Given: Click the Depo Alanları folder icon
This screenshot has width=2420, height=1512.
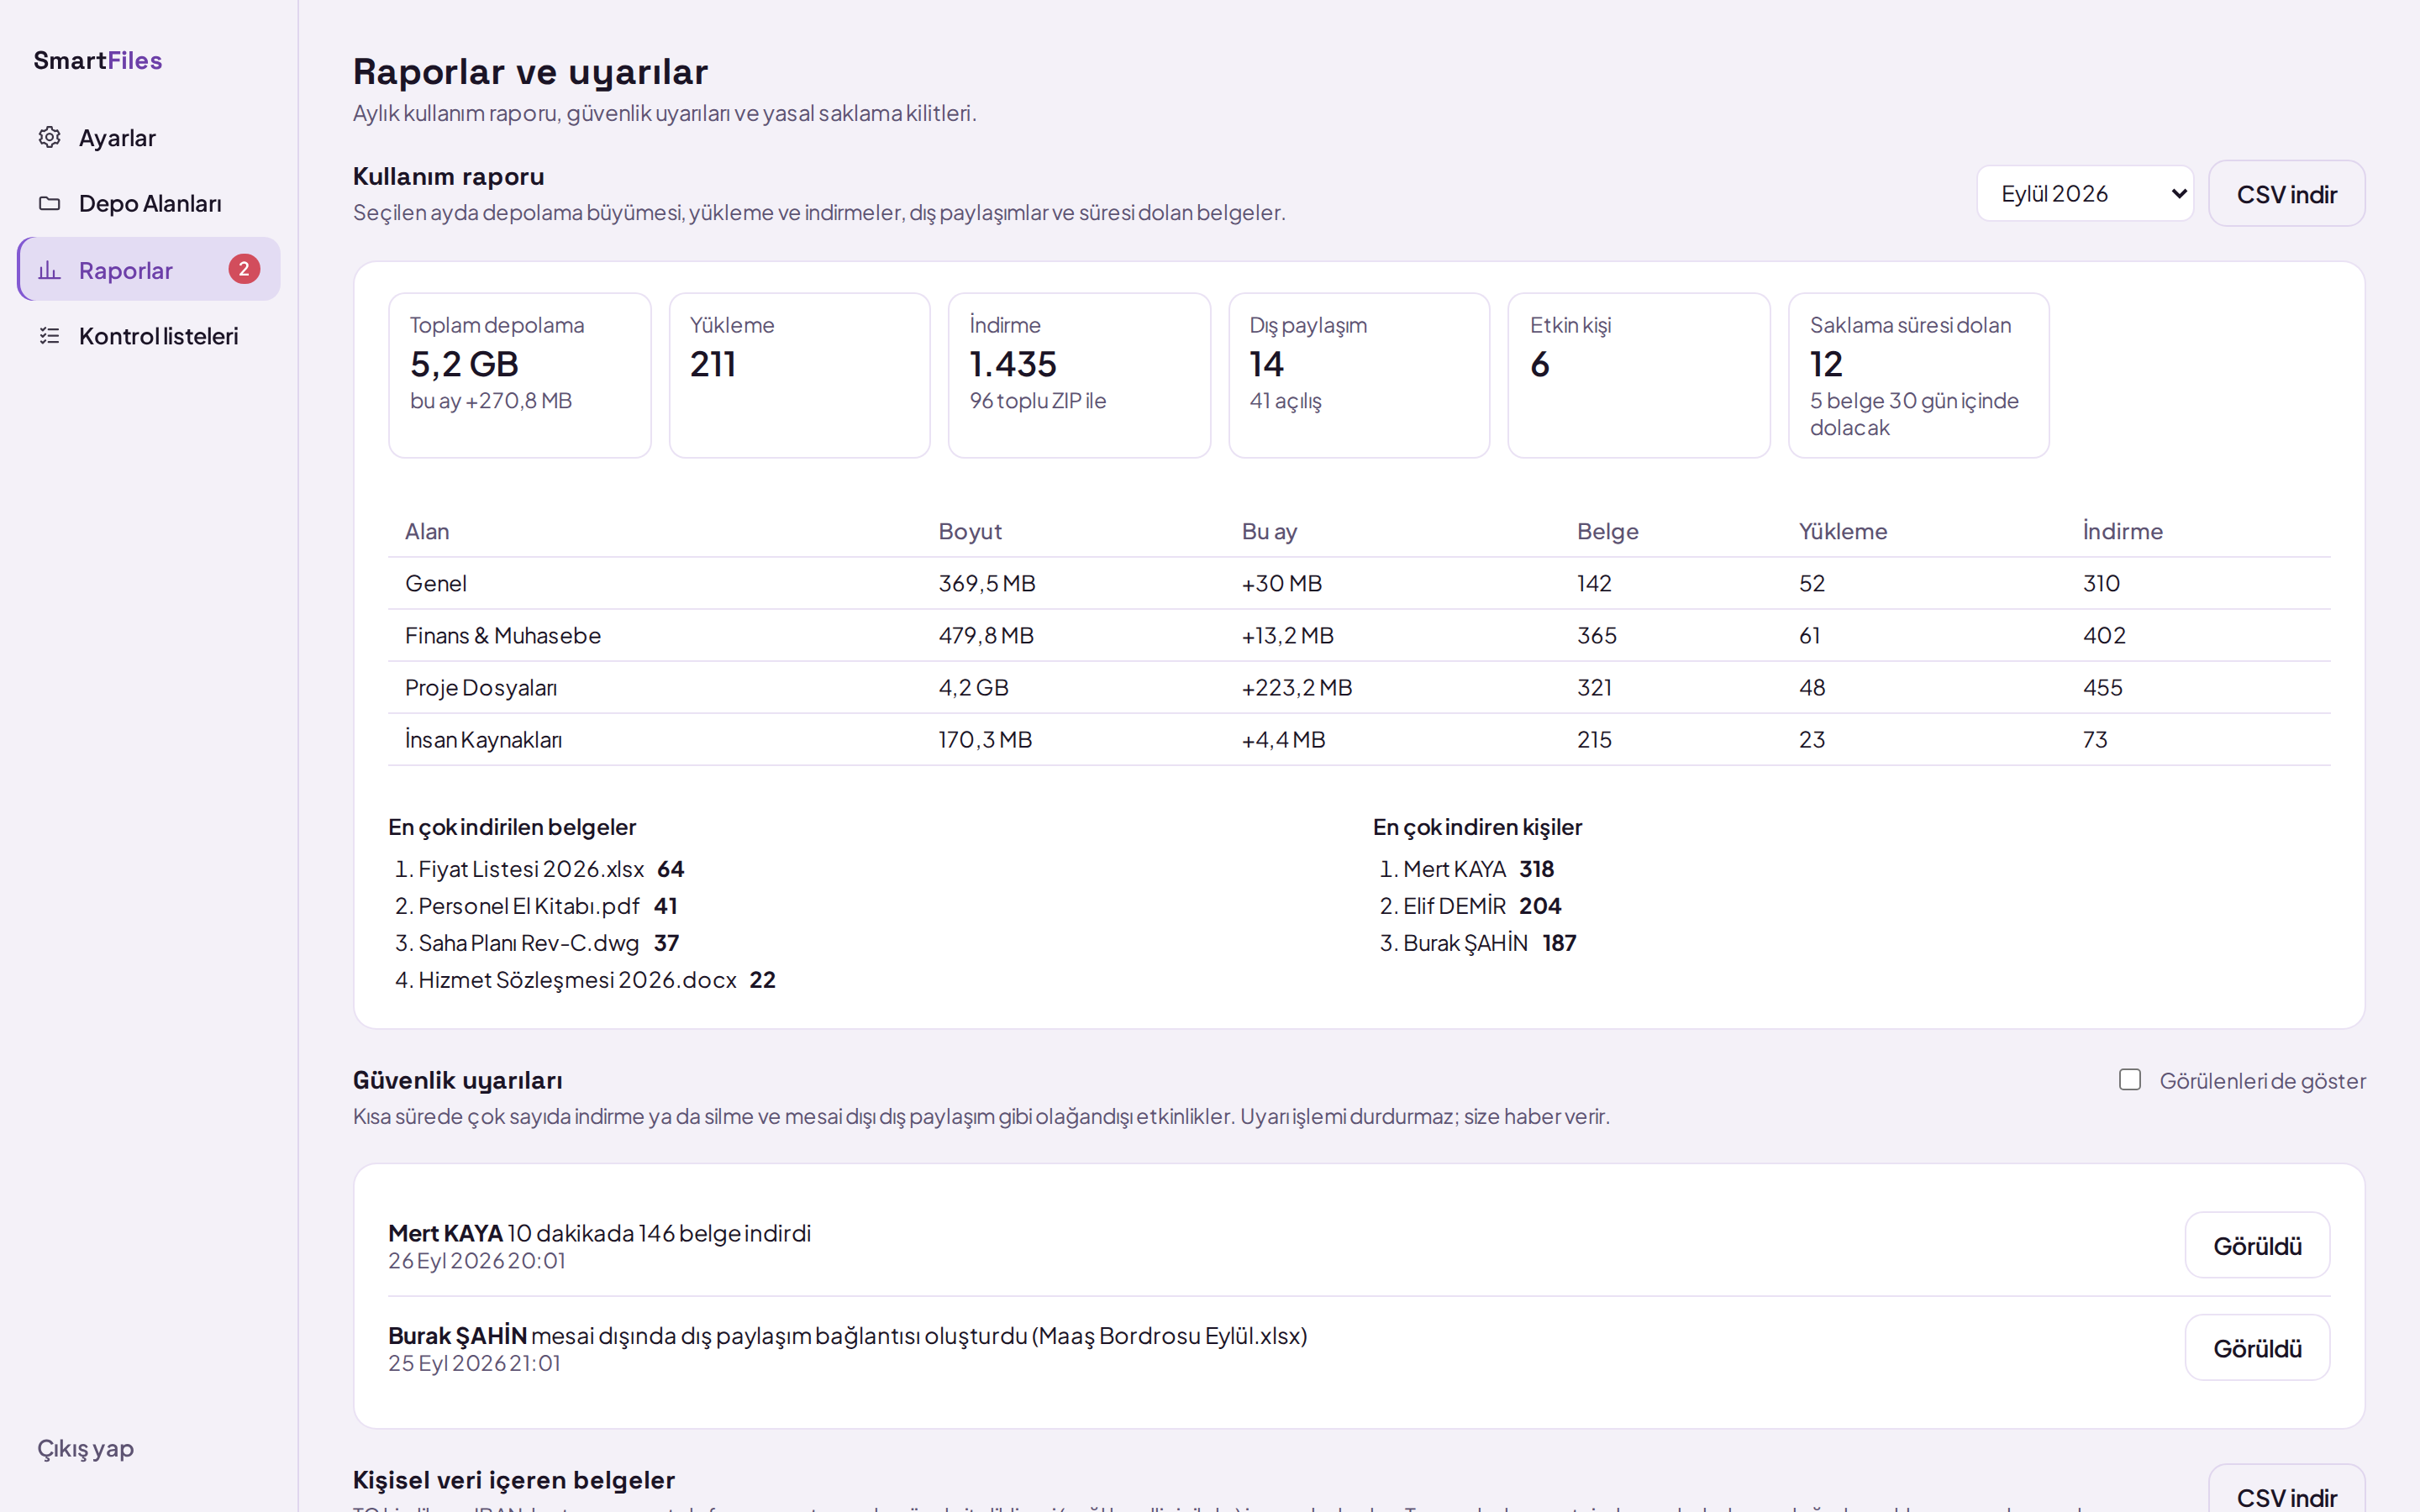Looking at the screenshot, I should tap(49, 203).
